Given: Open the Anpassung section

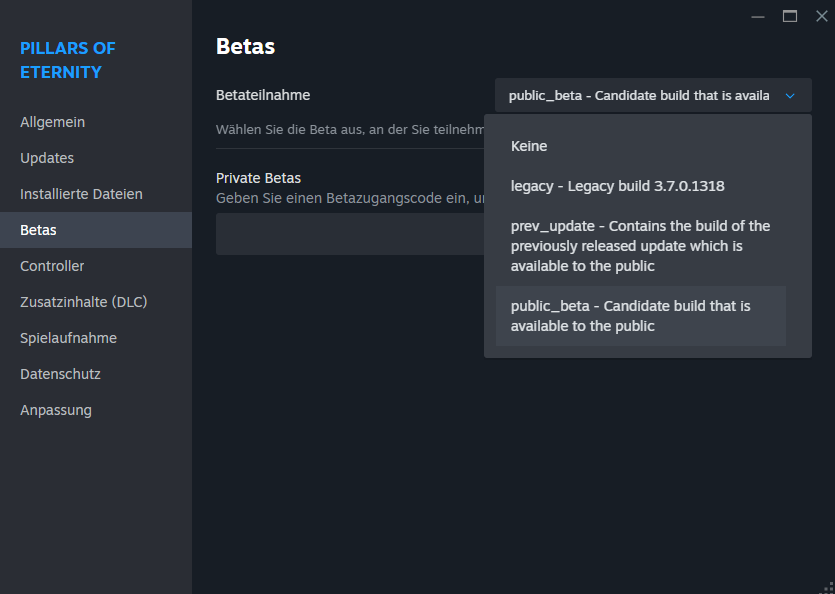Looking at the screenshot, I should (55, 409).
